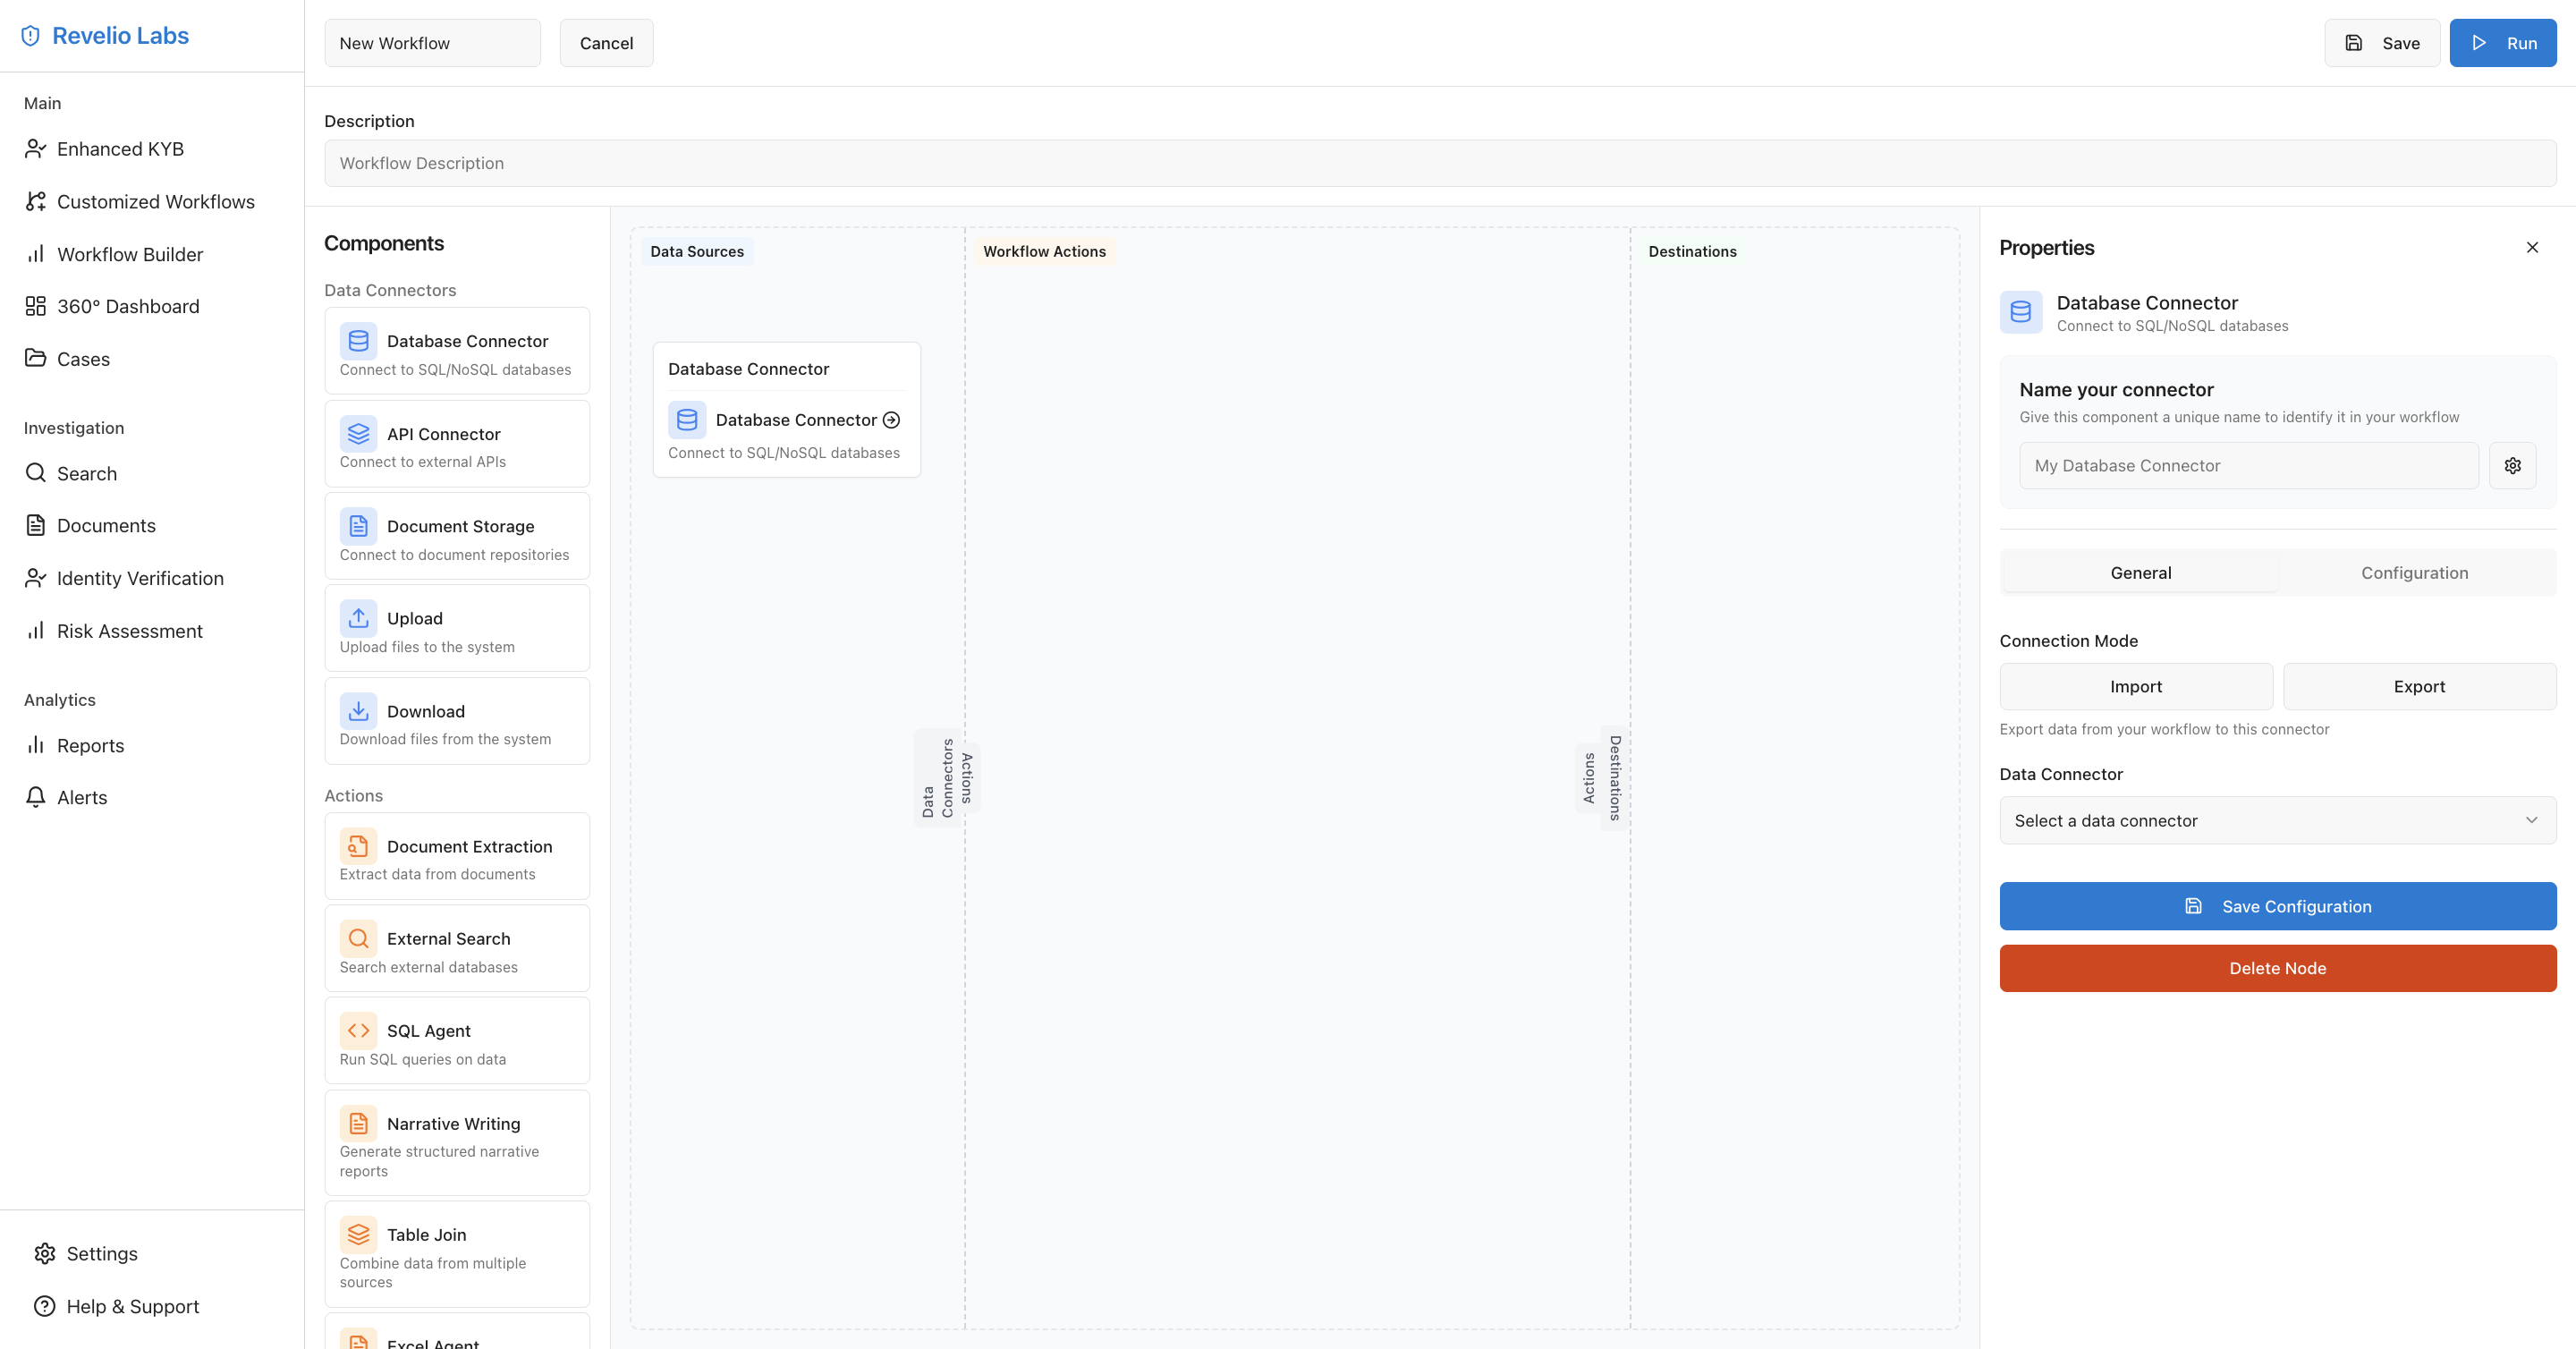
Task: Click the Workflow Description input
Action: point(1440,163)
